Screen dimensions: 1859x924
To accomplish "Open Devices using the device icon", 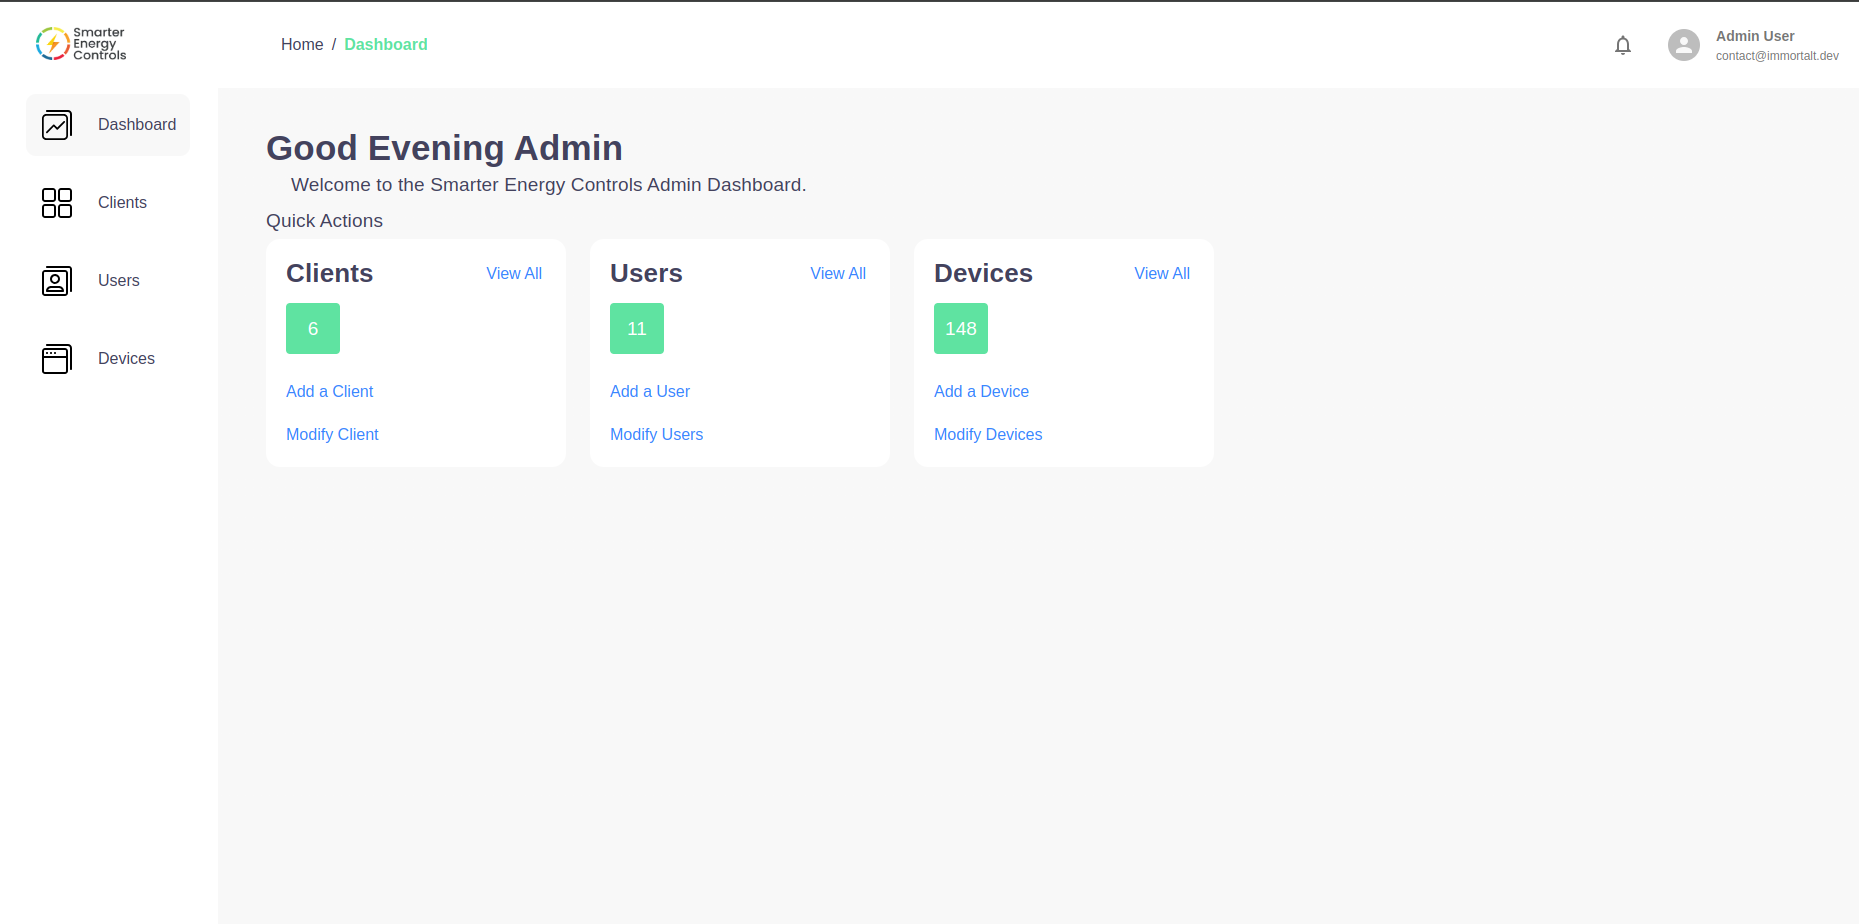I will coord(57,358).
